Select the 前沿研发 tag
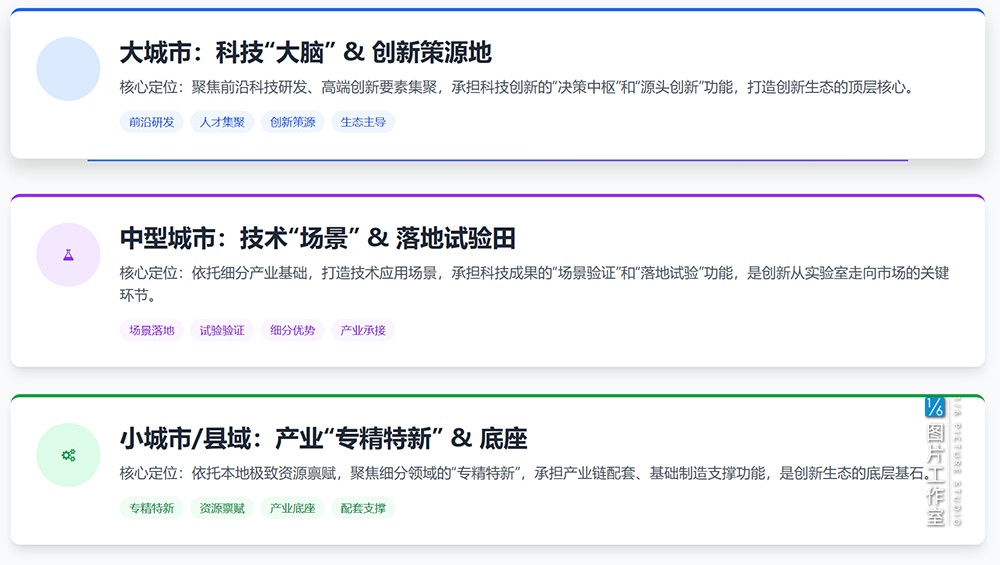Viewport: 1000px width, 565px height. pyautogui.click(x=151, y=122)
